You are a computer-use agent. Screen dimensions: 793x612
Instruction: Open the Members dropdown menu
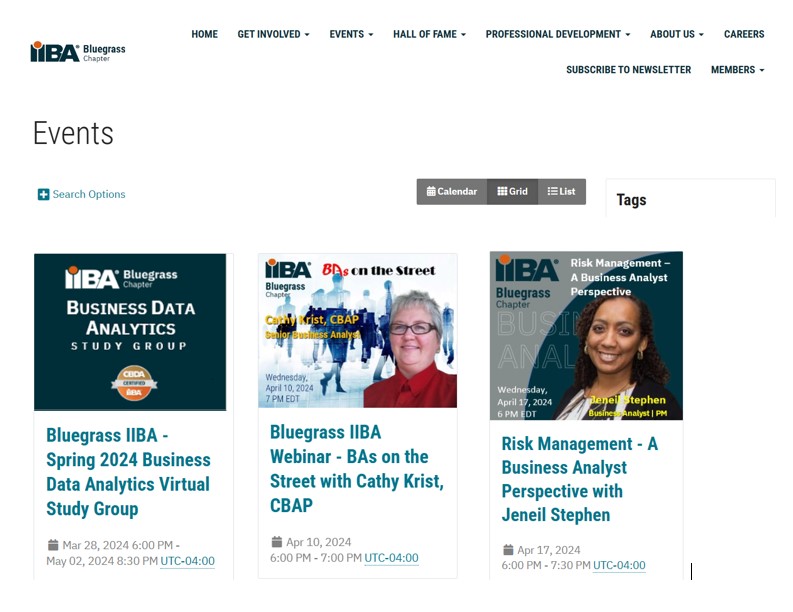point(737,70)
